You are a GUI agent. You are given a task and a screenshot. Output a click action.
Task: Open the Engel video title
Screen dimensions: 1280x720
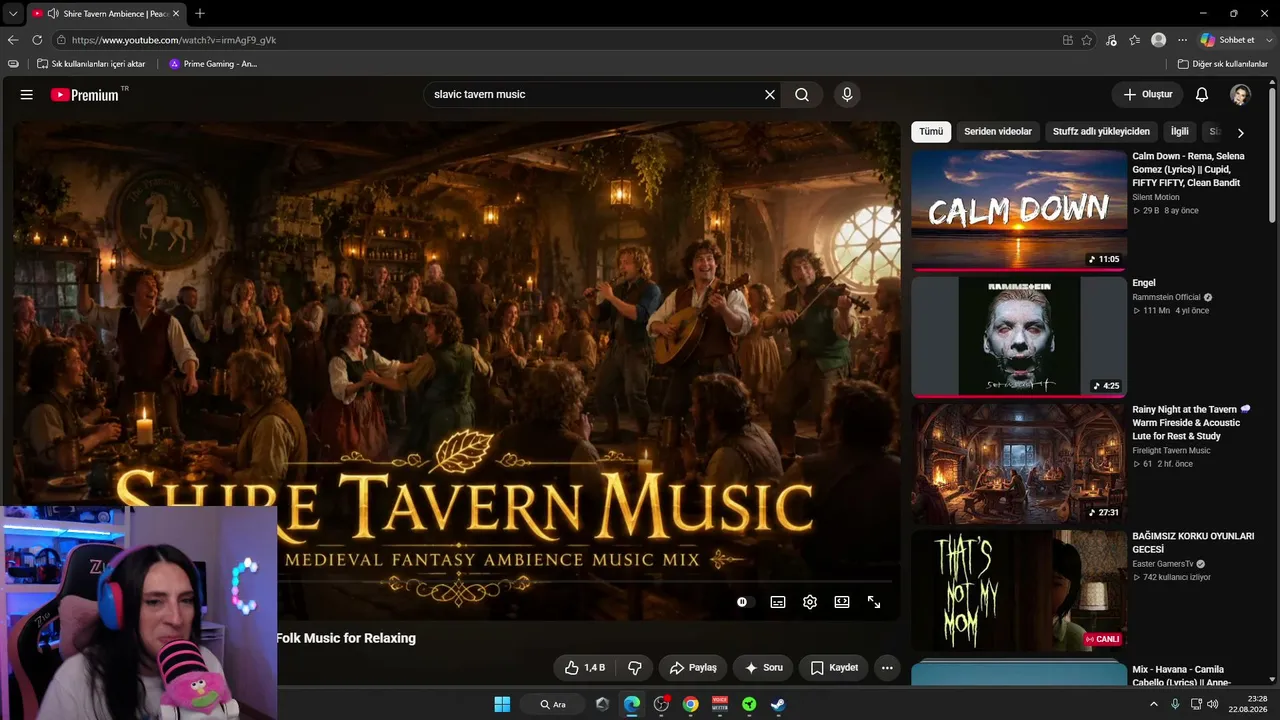click(x=1144, y=283)
